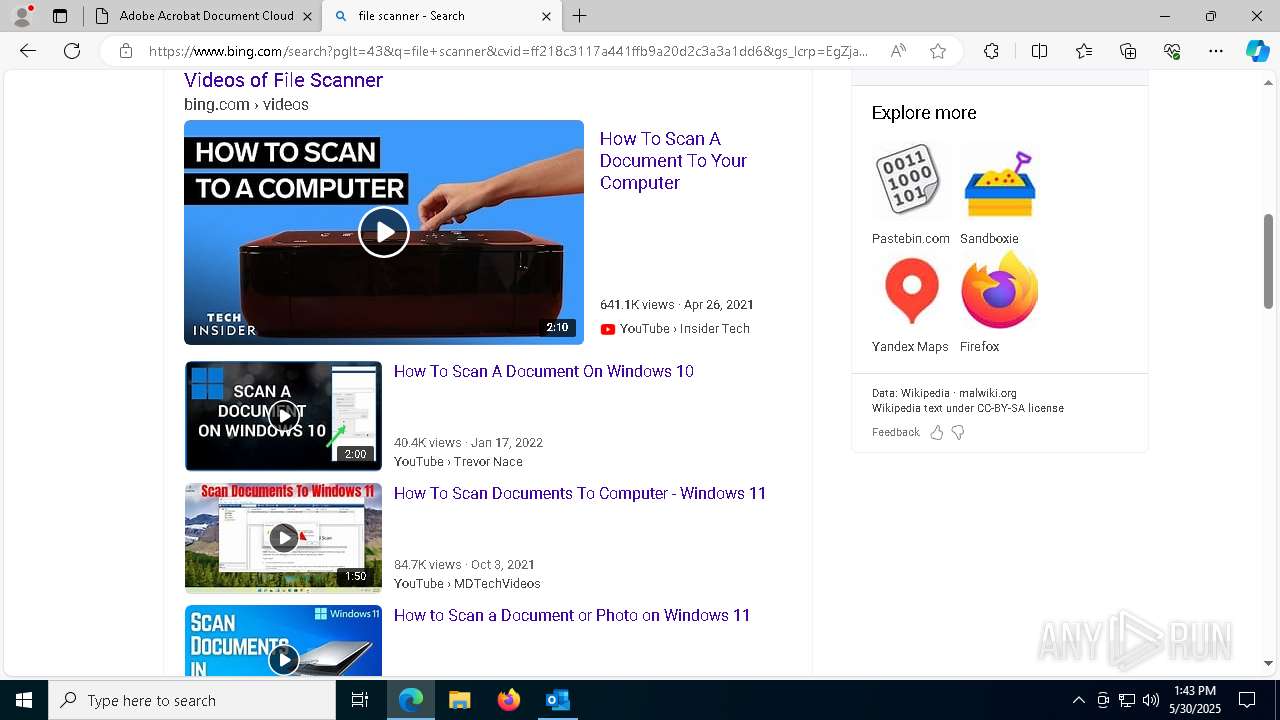
Task: Open the network status tray icon
Action: [1127, 700]
